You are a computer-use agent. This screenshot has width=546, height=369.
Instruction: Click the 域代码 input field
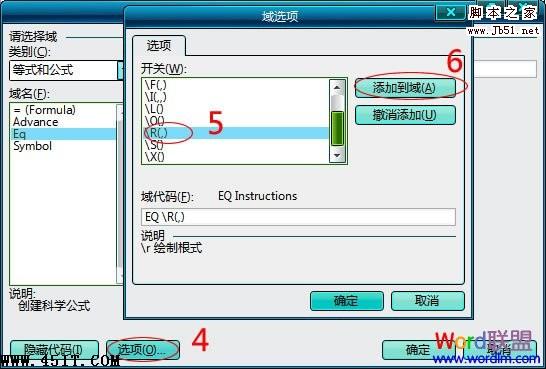[x=298, y=217]
